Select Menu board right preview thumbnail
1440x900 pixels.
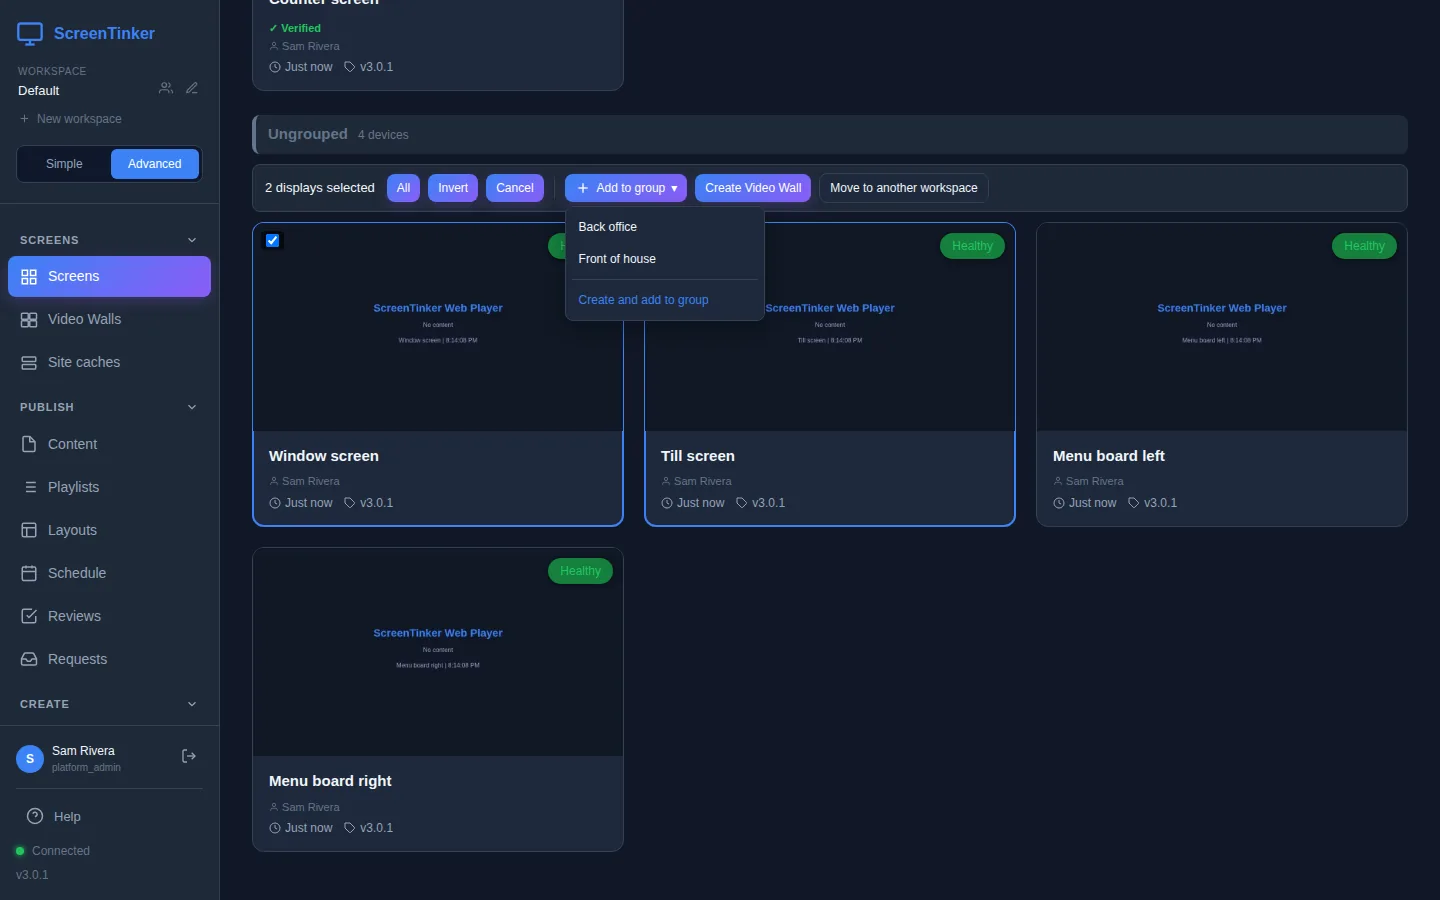[x=438, y=652]
